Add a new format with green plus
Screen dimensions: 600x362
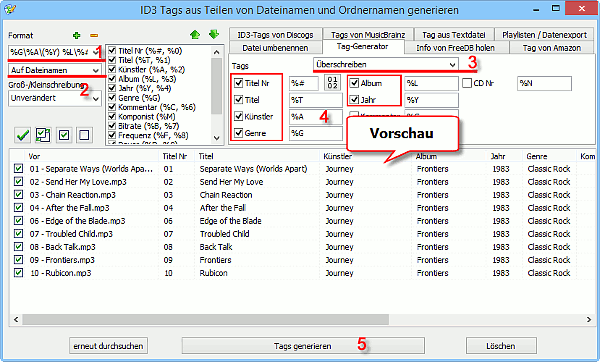point(77,36)
